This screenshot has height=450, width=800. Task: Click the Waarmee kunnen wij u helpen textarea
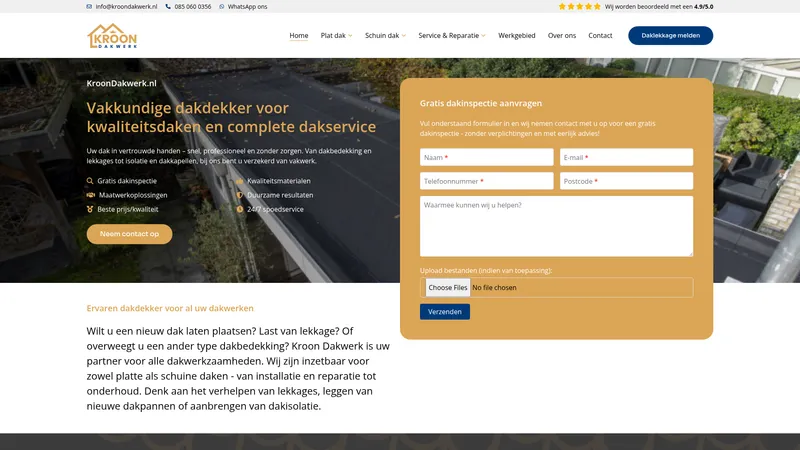coord(557,226)
